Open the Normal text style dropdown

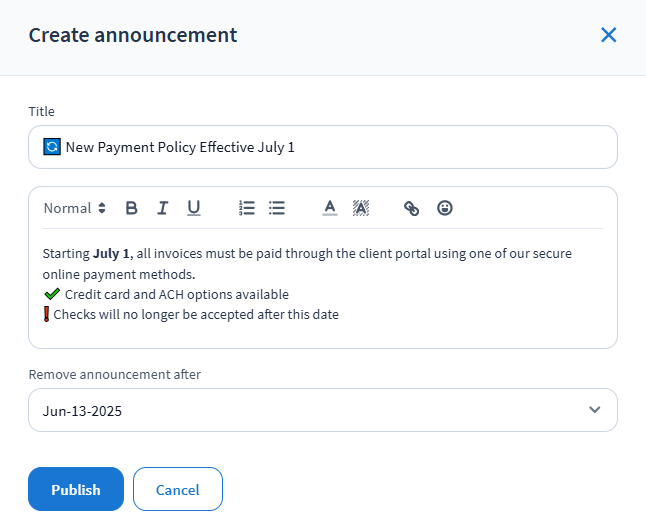pyautogui.click(x=74, y=208)
